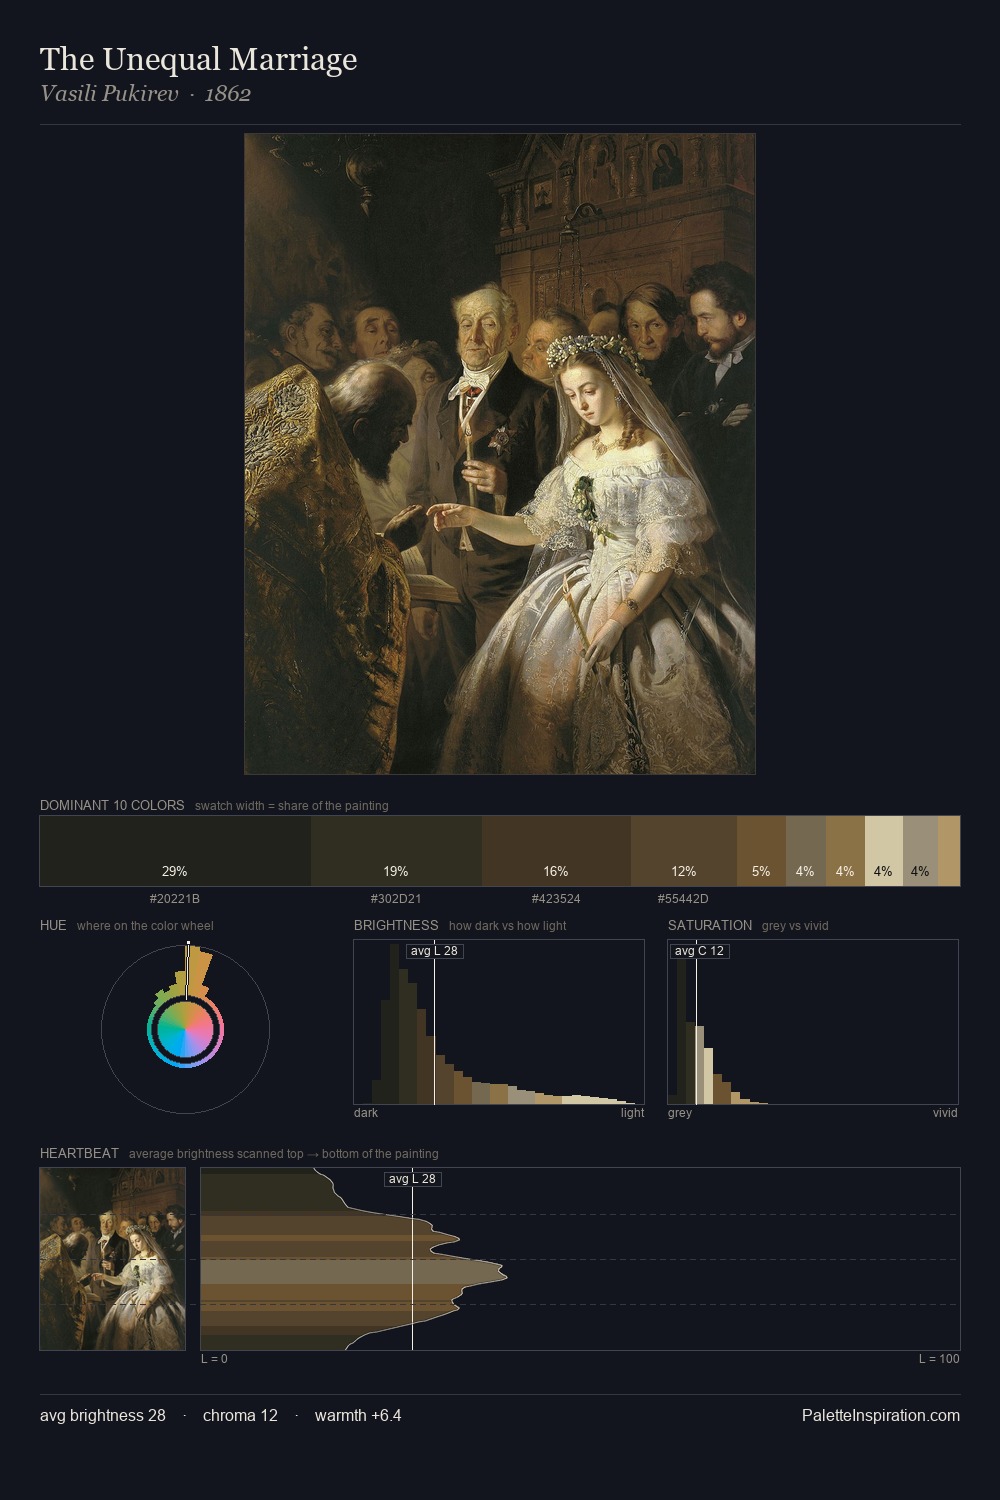The image size is (1000, 1500).
Task: Pick the cream-colored 4% swatch
Action: coord(883,851)
